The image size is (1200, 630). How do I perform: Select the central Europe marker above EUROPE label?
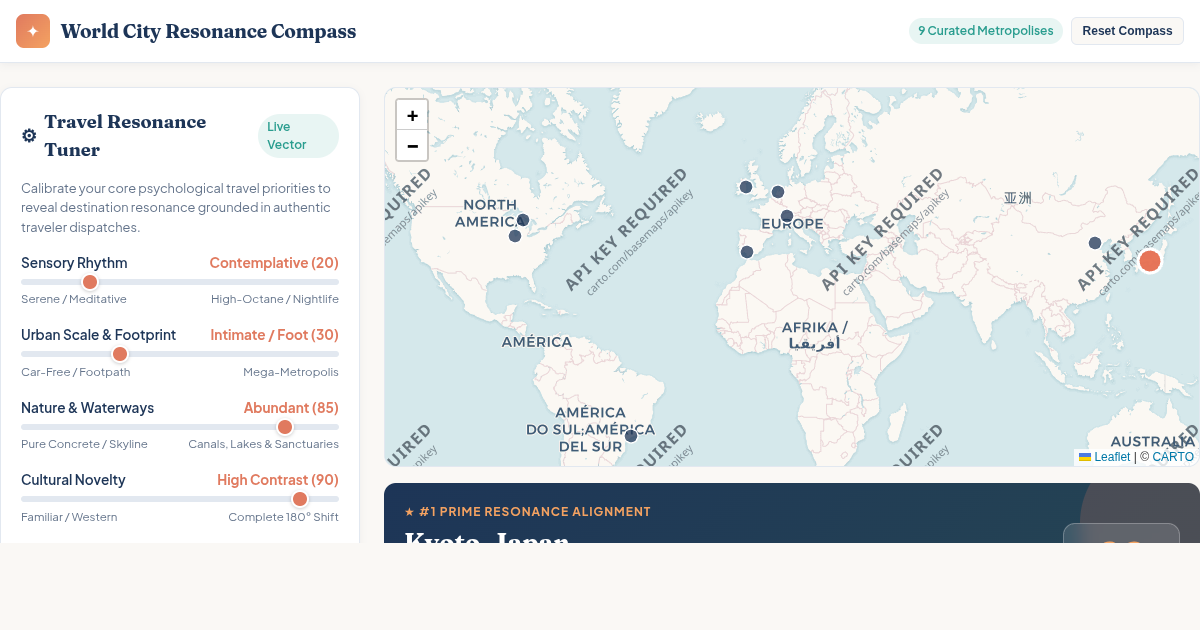787,216
